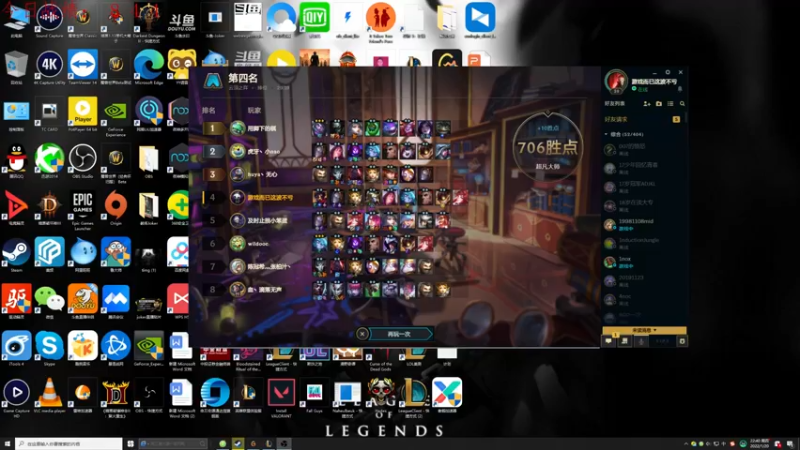Open the missions icon beside chat button
The image size is (800, 450).
coord(624,341)
